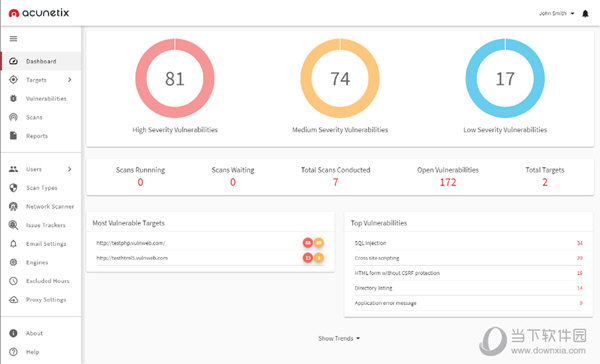Screen dimensions: 600x364
Task: Click the Scans Waiting value 0
Action: tap(233, 182)
